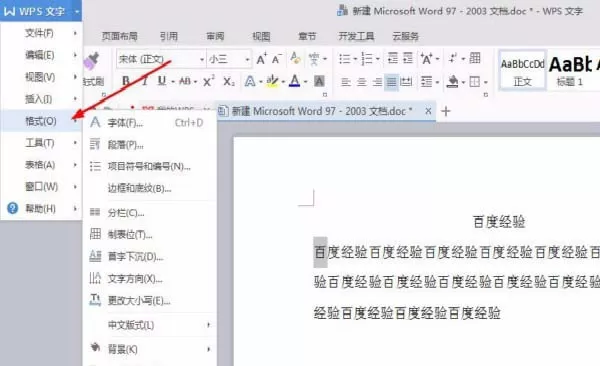Expand the bullets style arrow

coord(355,59)
